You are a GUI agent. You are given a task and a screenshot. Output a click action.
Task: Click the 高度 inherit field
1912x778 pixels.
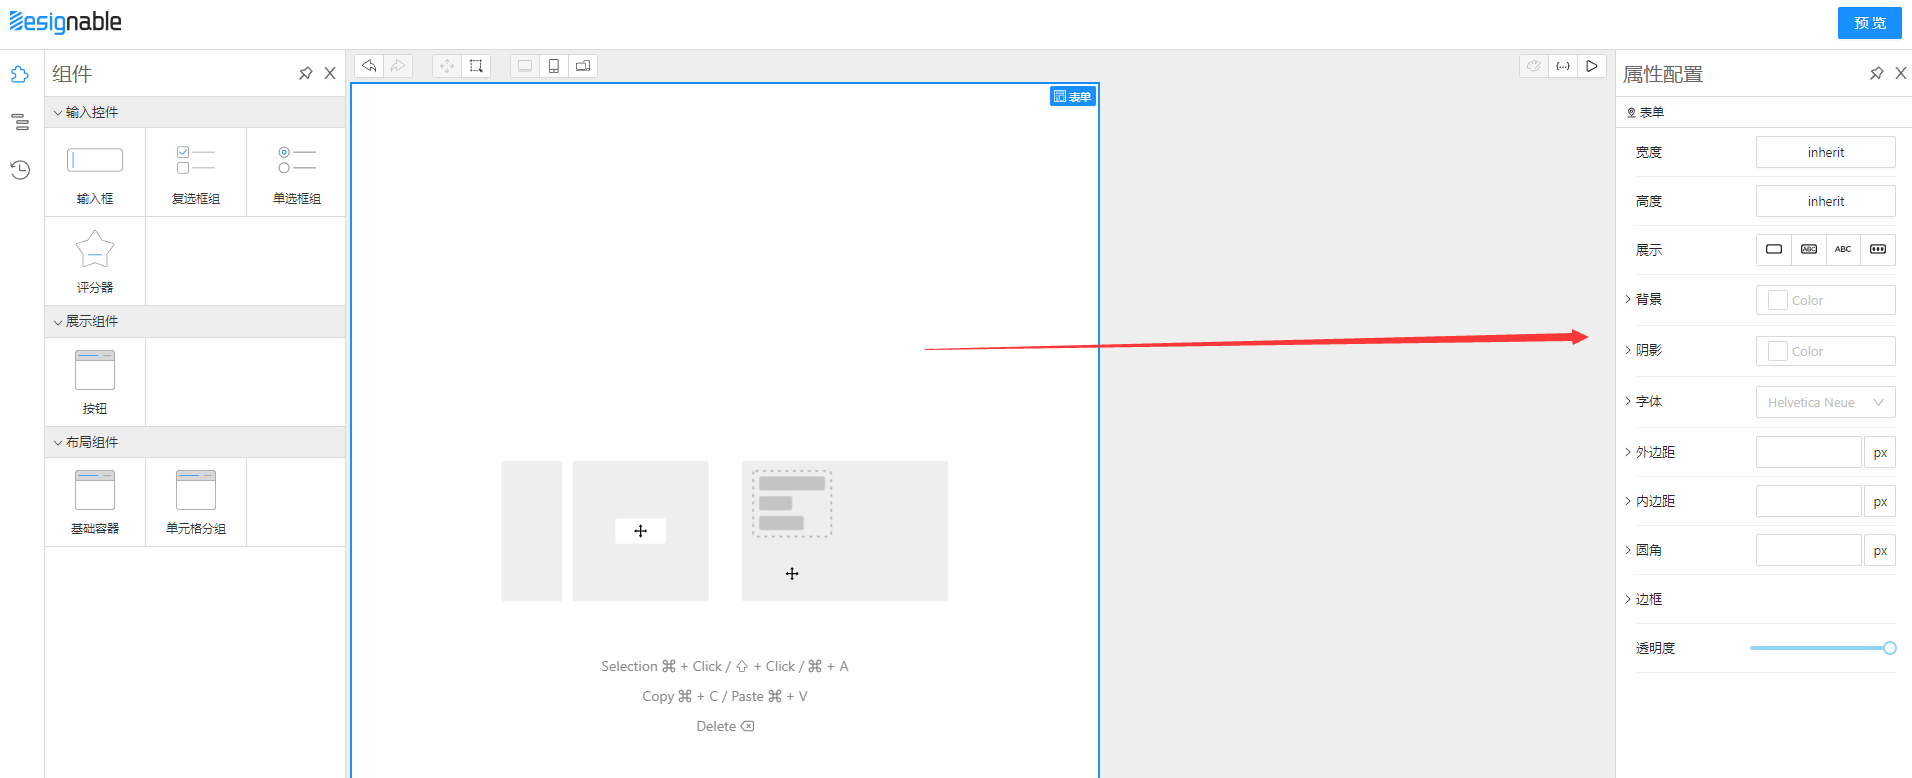tap(1826, 201)
